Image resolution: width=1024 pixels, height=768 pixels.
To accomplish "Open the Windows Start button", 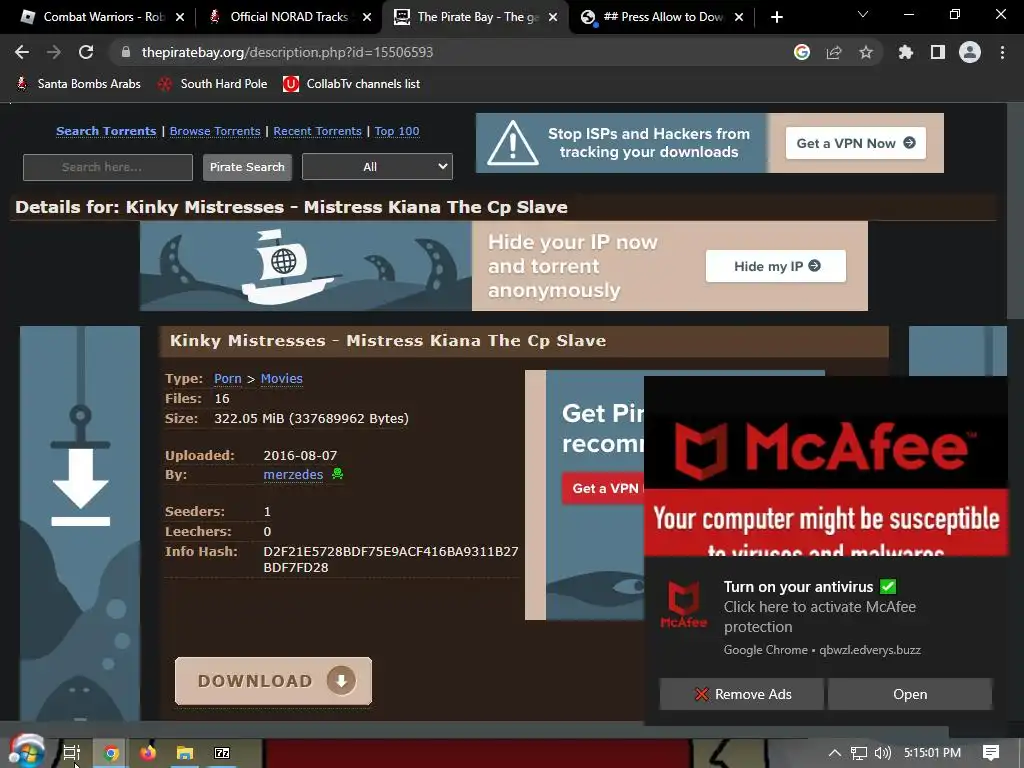I will 26,751.
